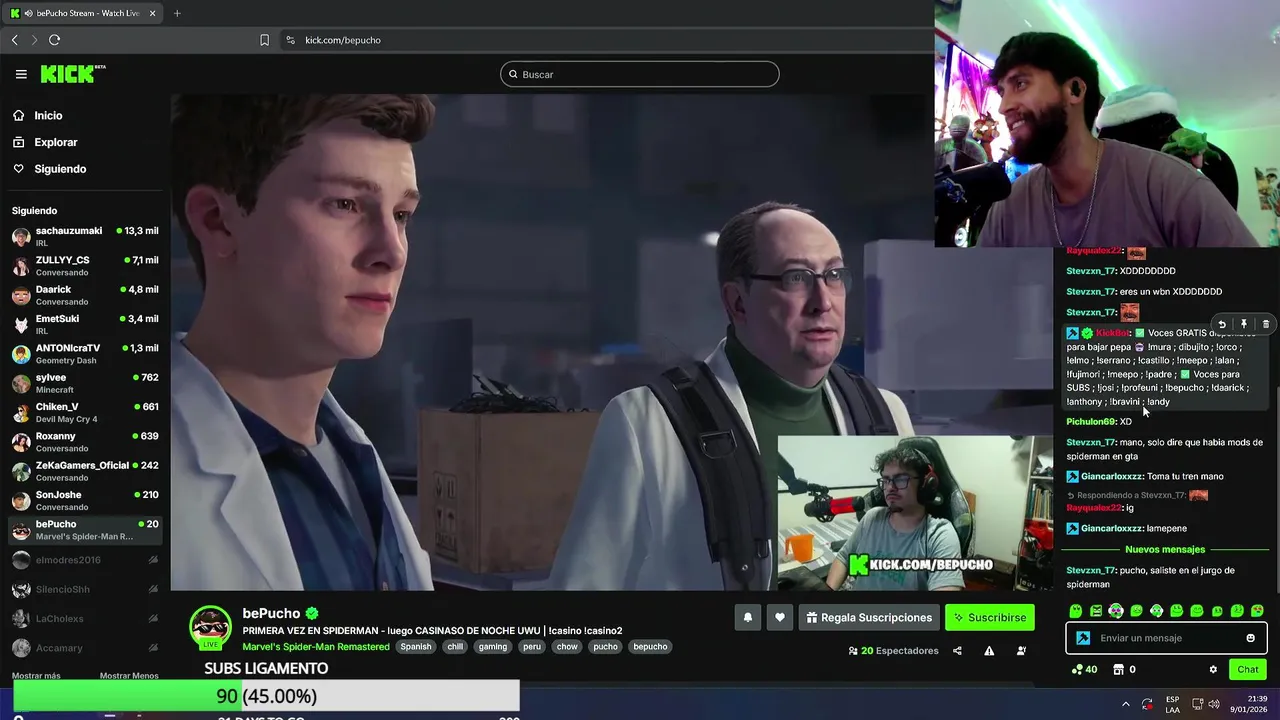Screen dimensions: 1280x720
Task: Open ANTONIcraTV channel in sidebar
Action: 84,354
